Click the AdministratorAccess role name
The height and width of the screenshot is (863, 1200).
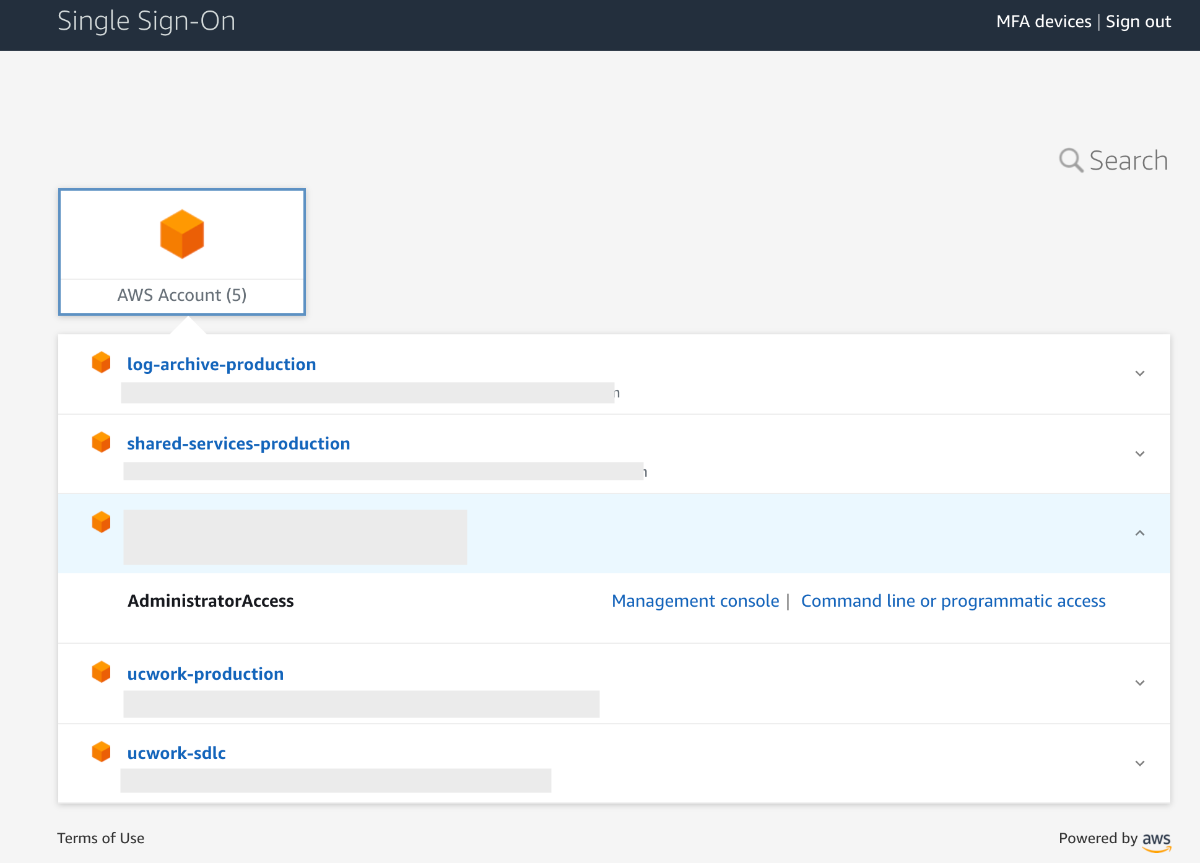tap(211, 601)
